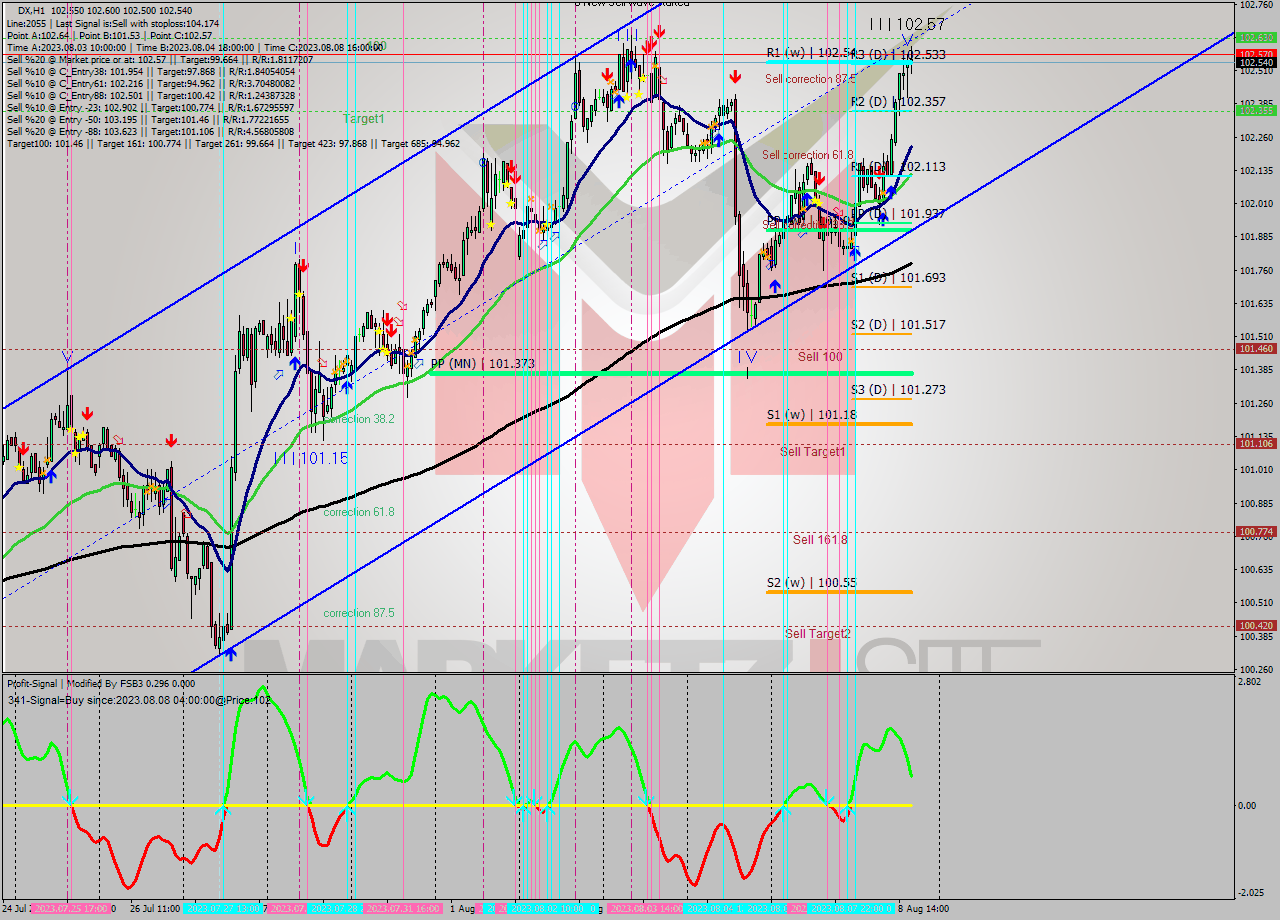The height and width of the screenshot is (920, 1280).
Task: Click the 'Target100: 101.46' info line
Action: click(233, 144)
